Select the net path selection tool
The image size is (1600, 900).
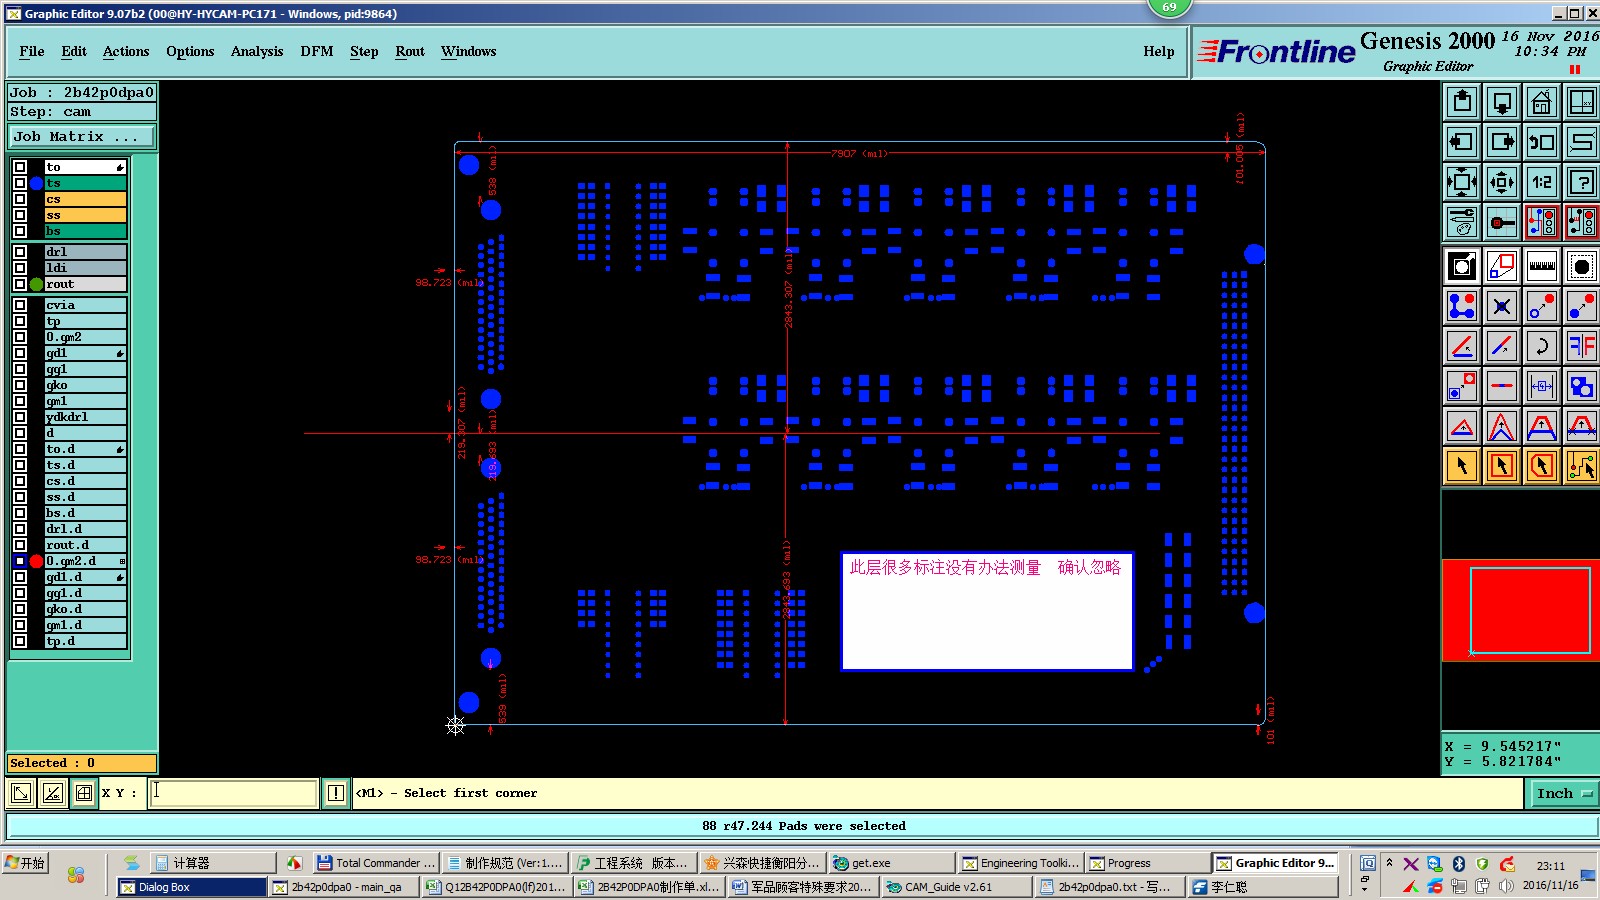(x=1582, y=466)
